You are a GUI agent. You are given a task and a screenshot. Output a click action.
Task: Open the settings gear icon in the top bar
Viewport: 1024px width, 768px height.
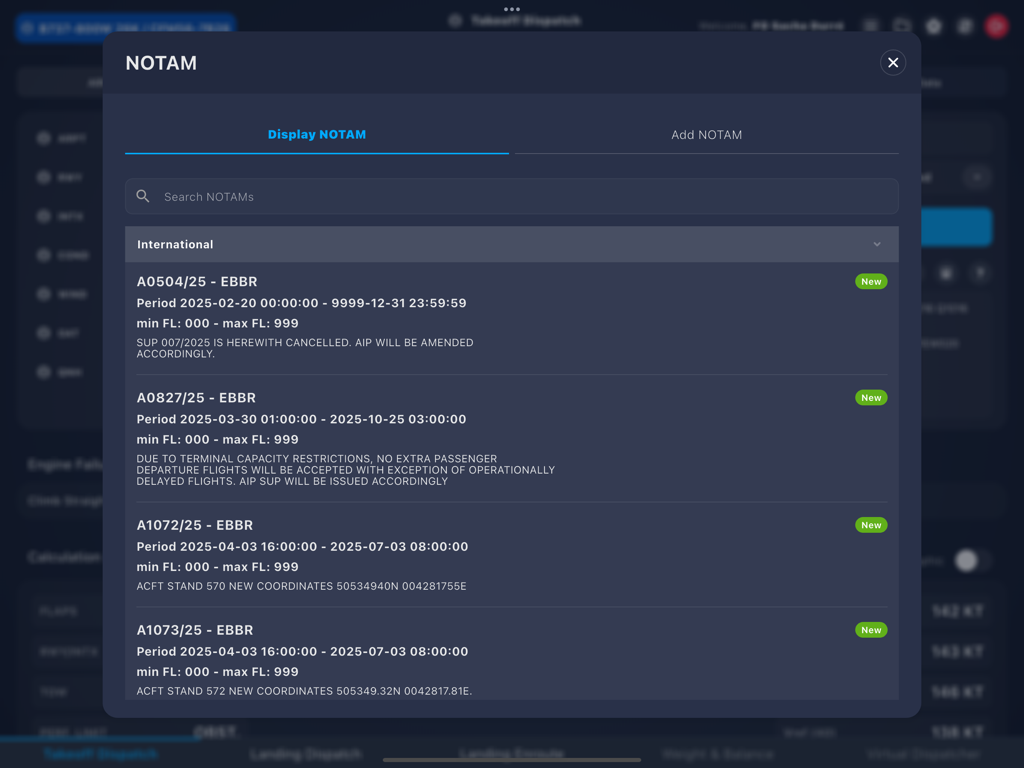(934, 26)
